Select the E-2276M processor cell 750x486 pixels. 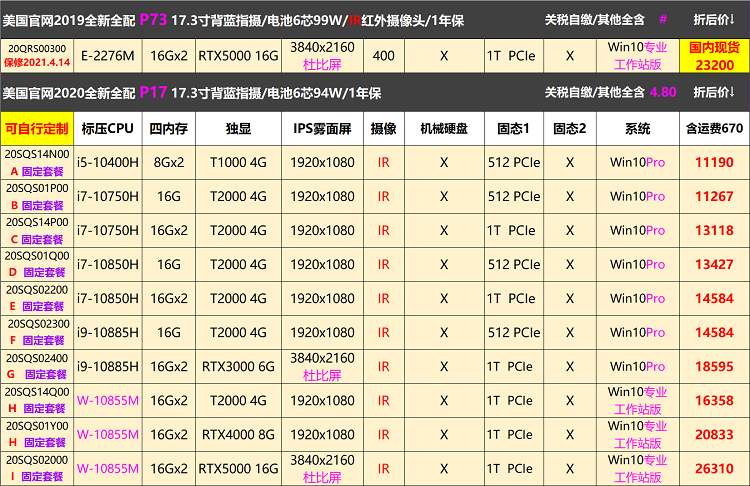pos(108,56)
